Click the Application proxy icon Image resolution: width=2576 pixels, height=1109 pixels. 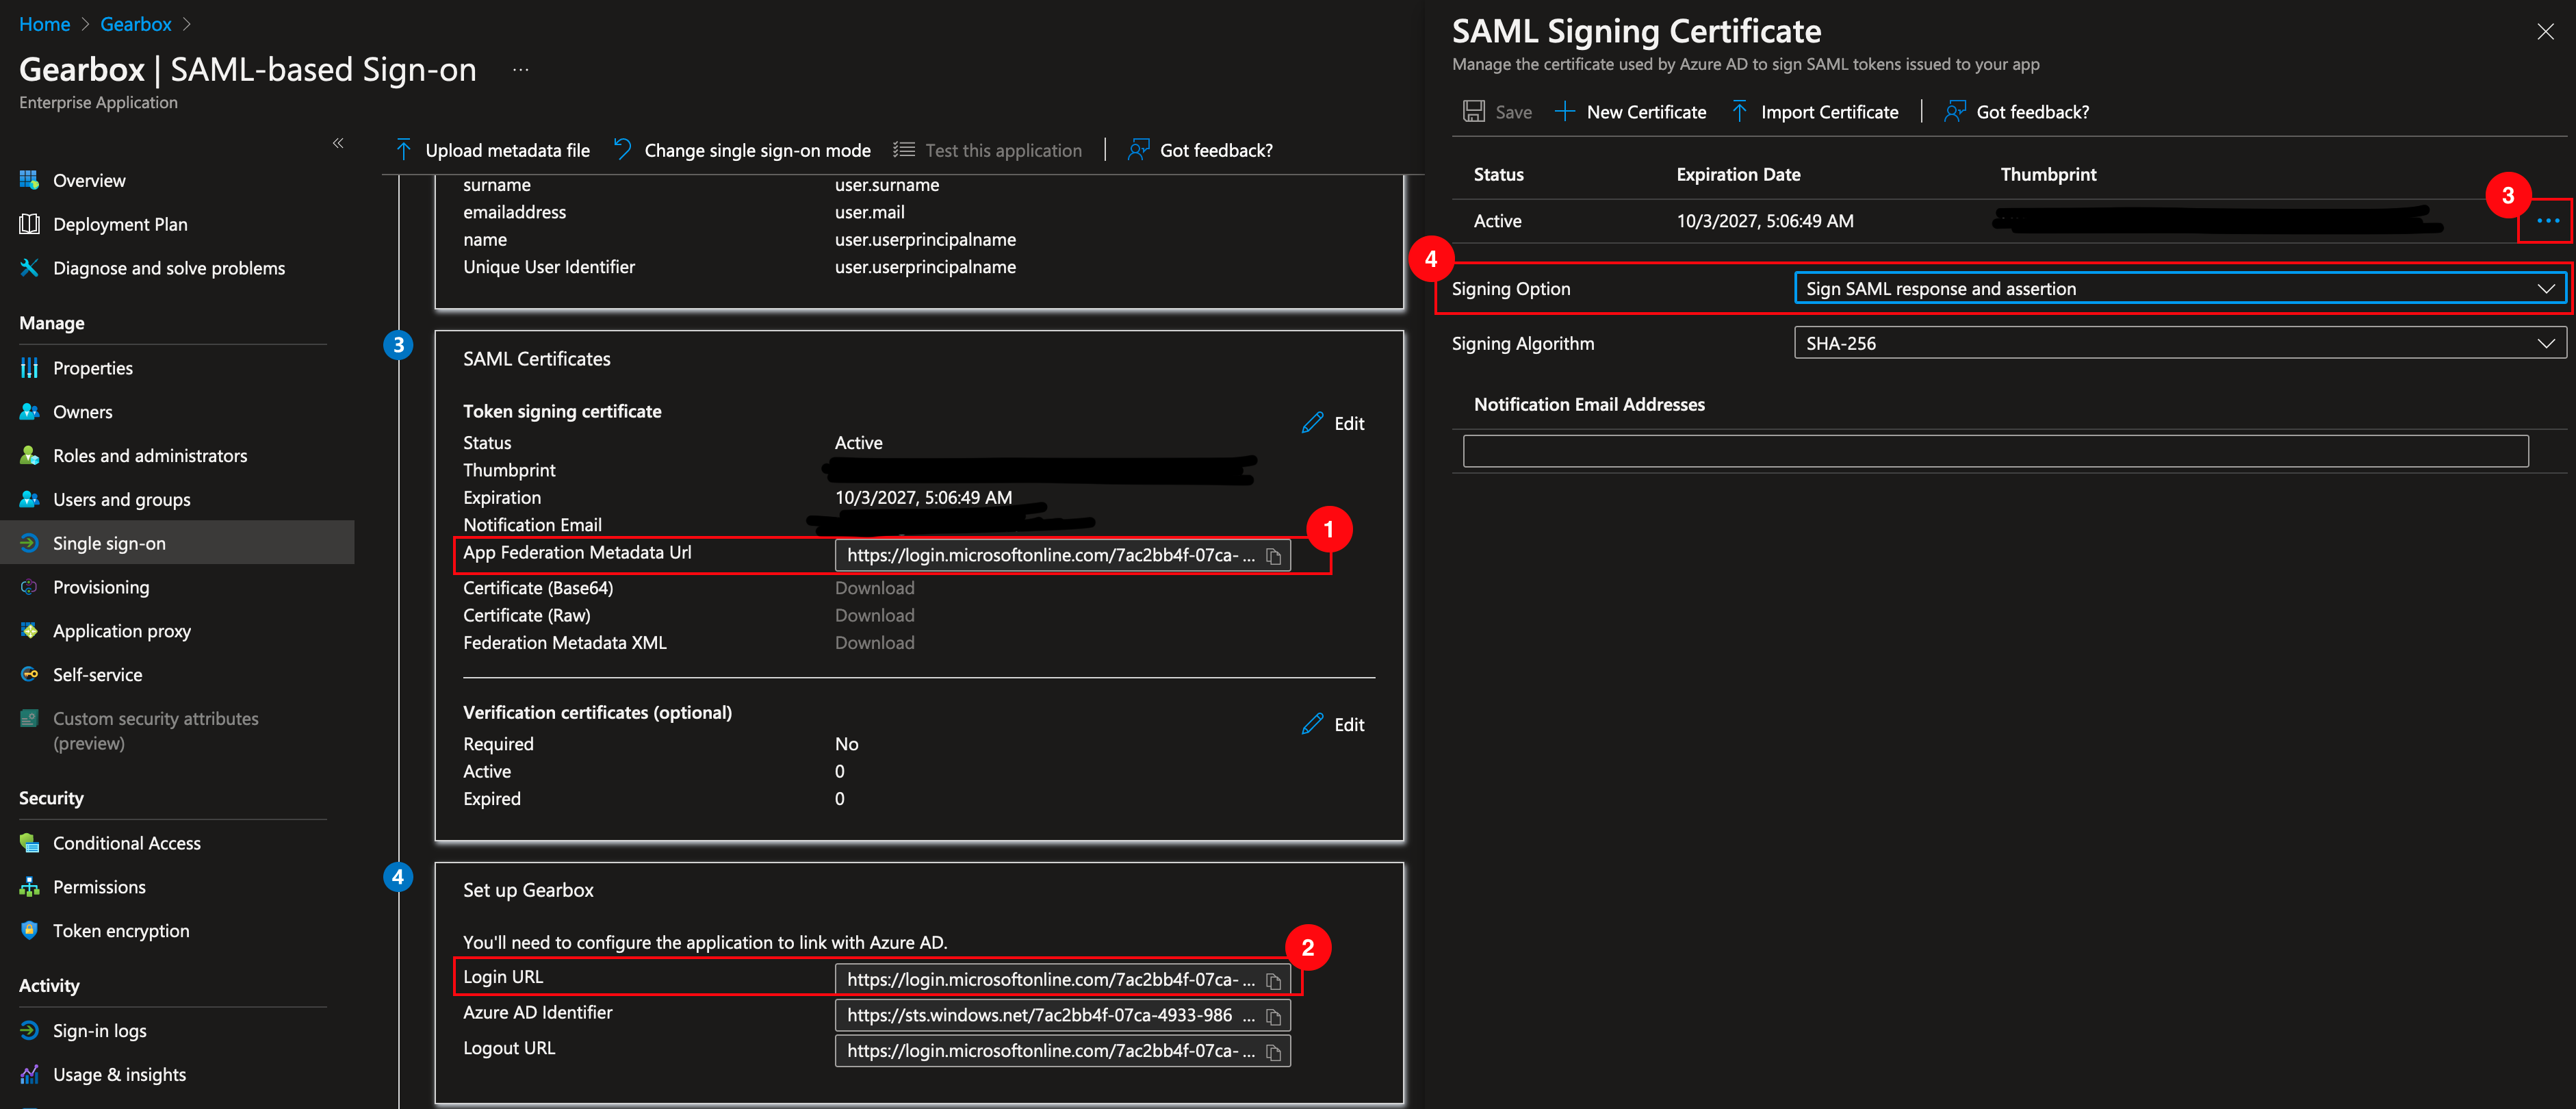tap(29, 631)
